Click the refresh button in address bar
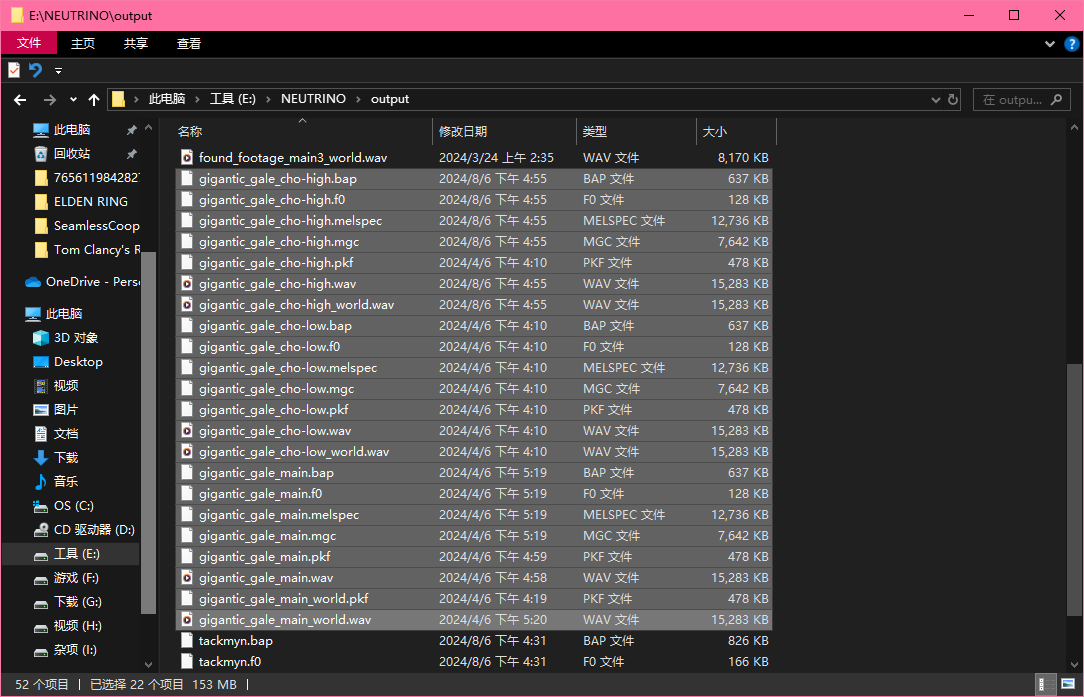The width and height of the screenshot is (1084, 697). pyautogui.click(x=953, y=100)
